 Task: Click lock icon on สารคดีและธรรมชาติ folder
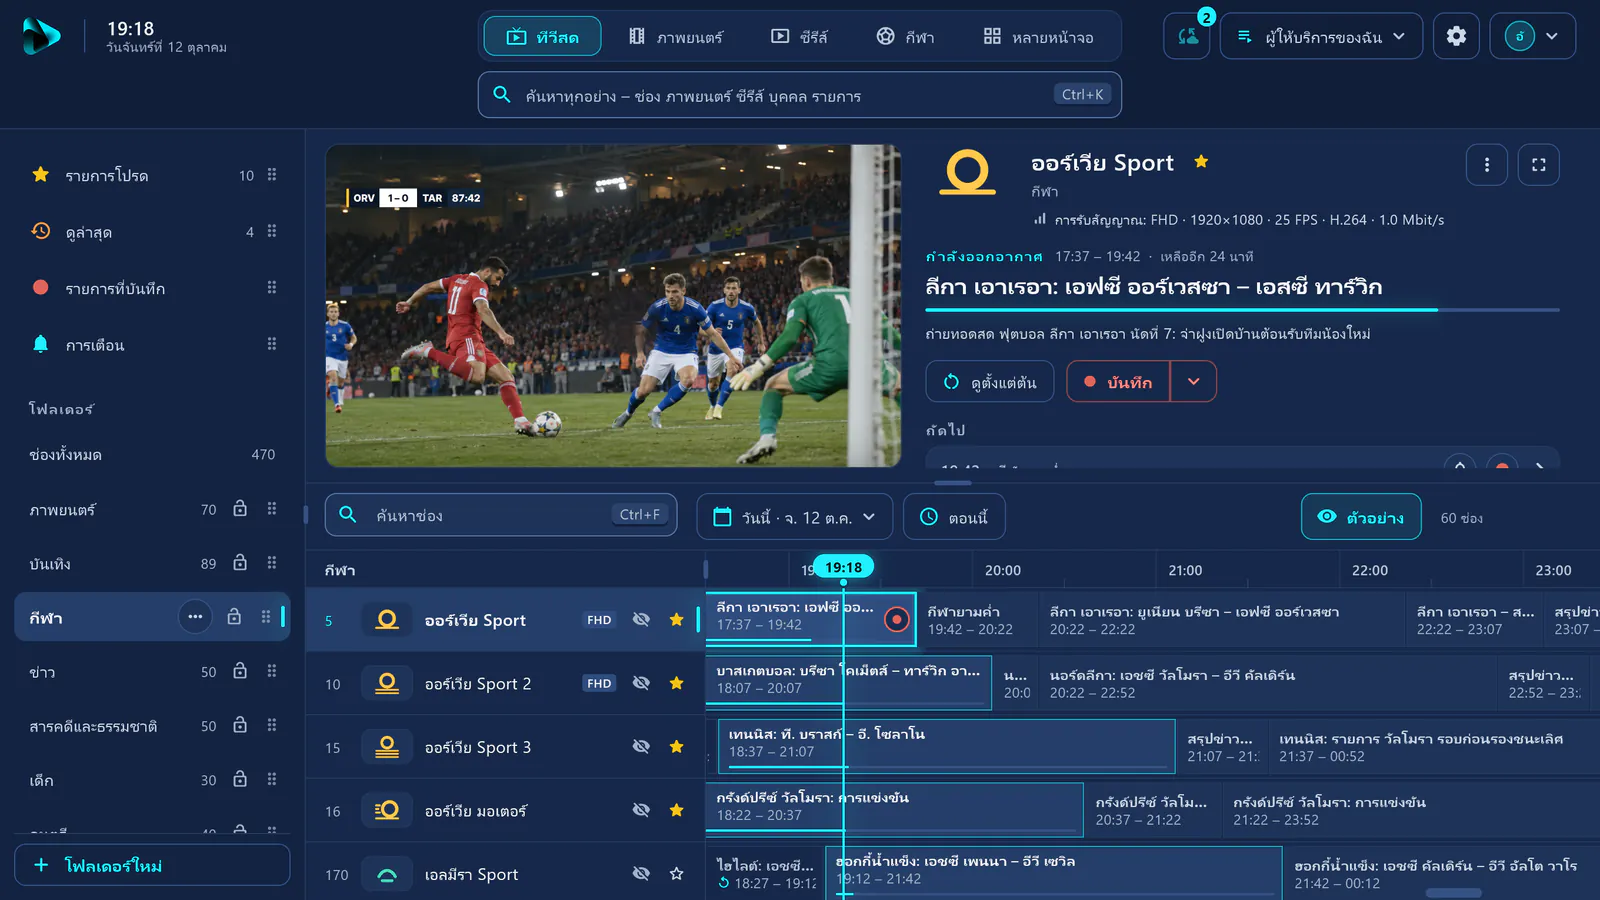[x=240, y=725]
